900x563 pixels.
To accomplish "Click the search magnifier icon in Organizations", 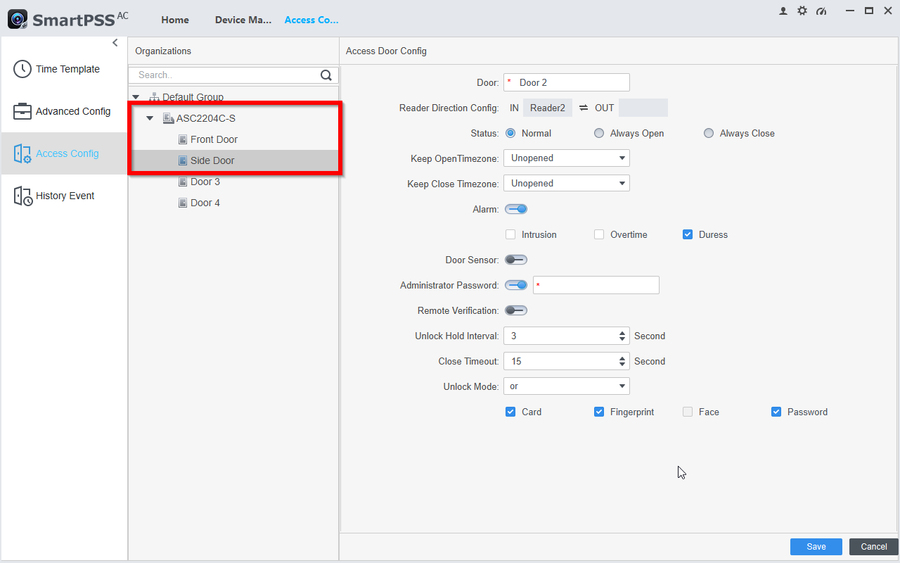I will pos(326,75).
